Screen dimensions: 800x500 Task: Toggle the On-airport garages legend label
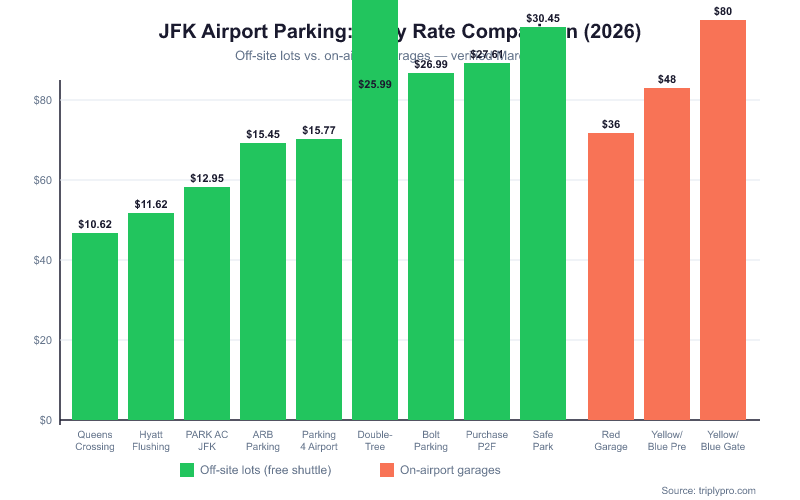[450, 469]
